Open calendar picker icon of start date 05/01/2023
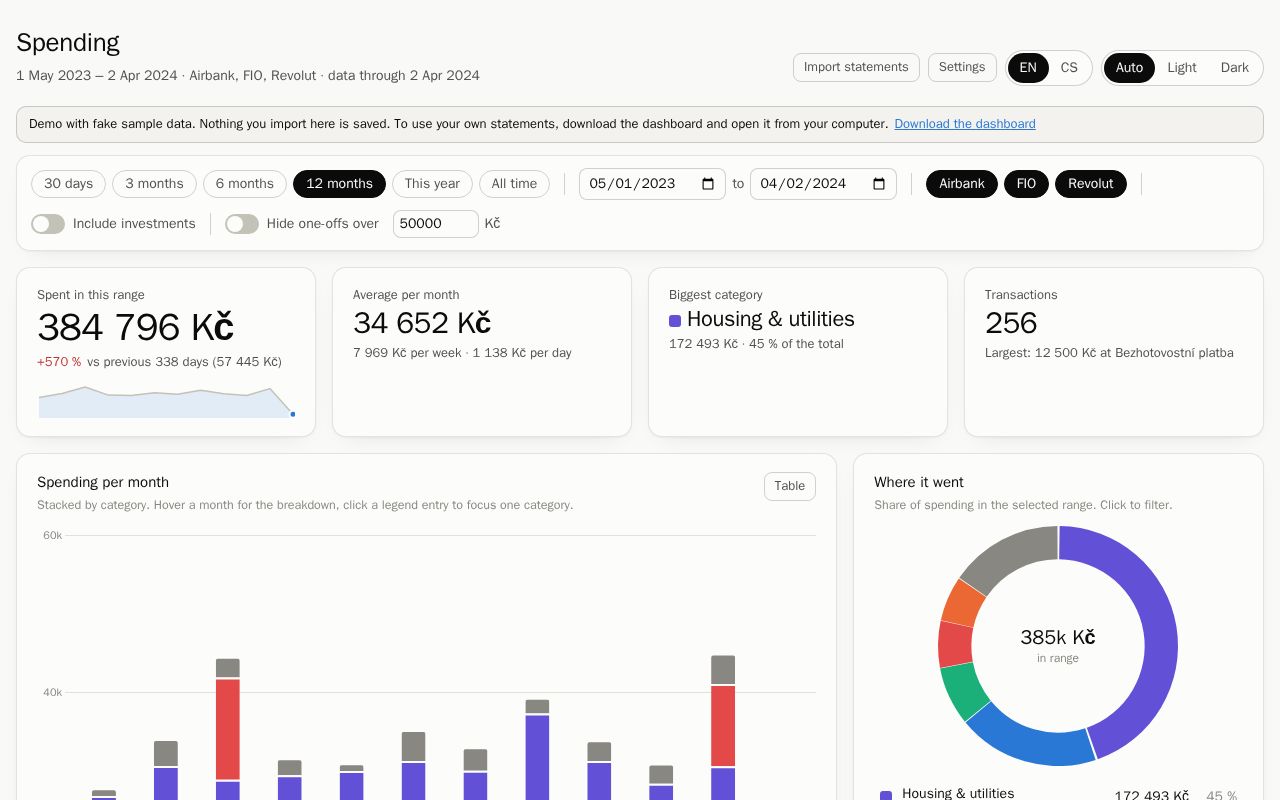The height and width of the screenshot is (800, 1280). pos(708,184)
